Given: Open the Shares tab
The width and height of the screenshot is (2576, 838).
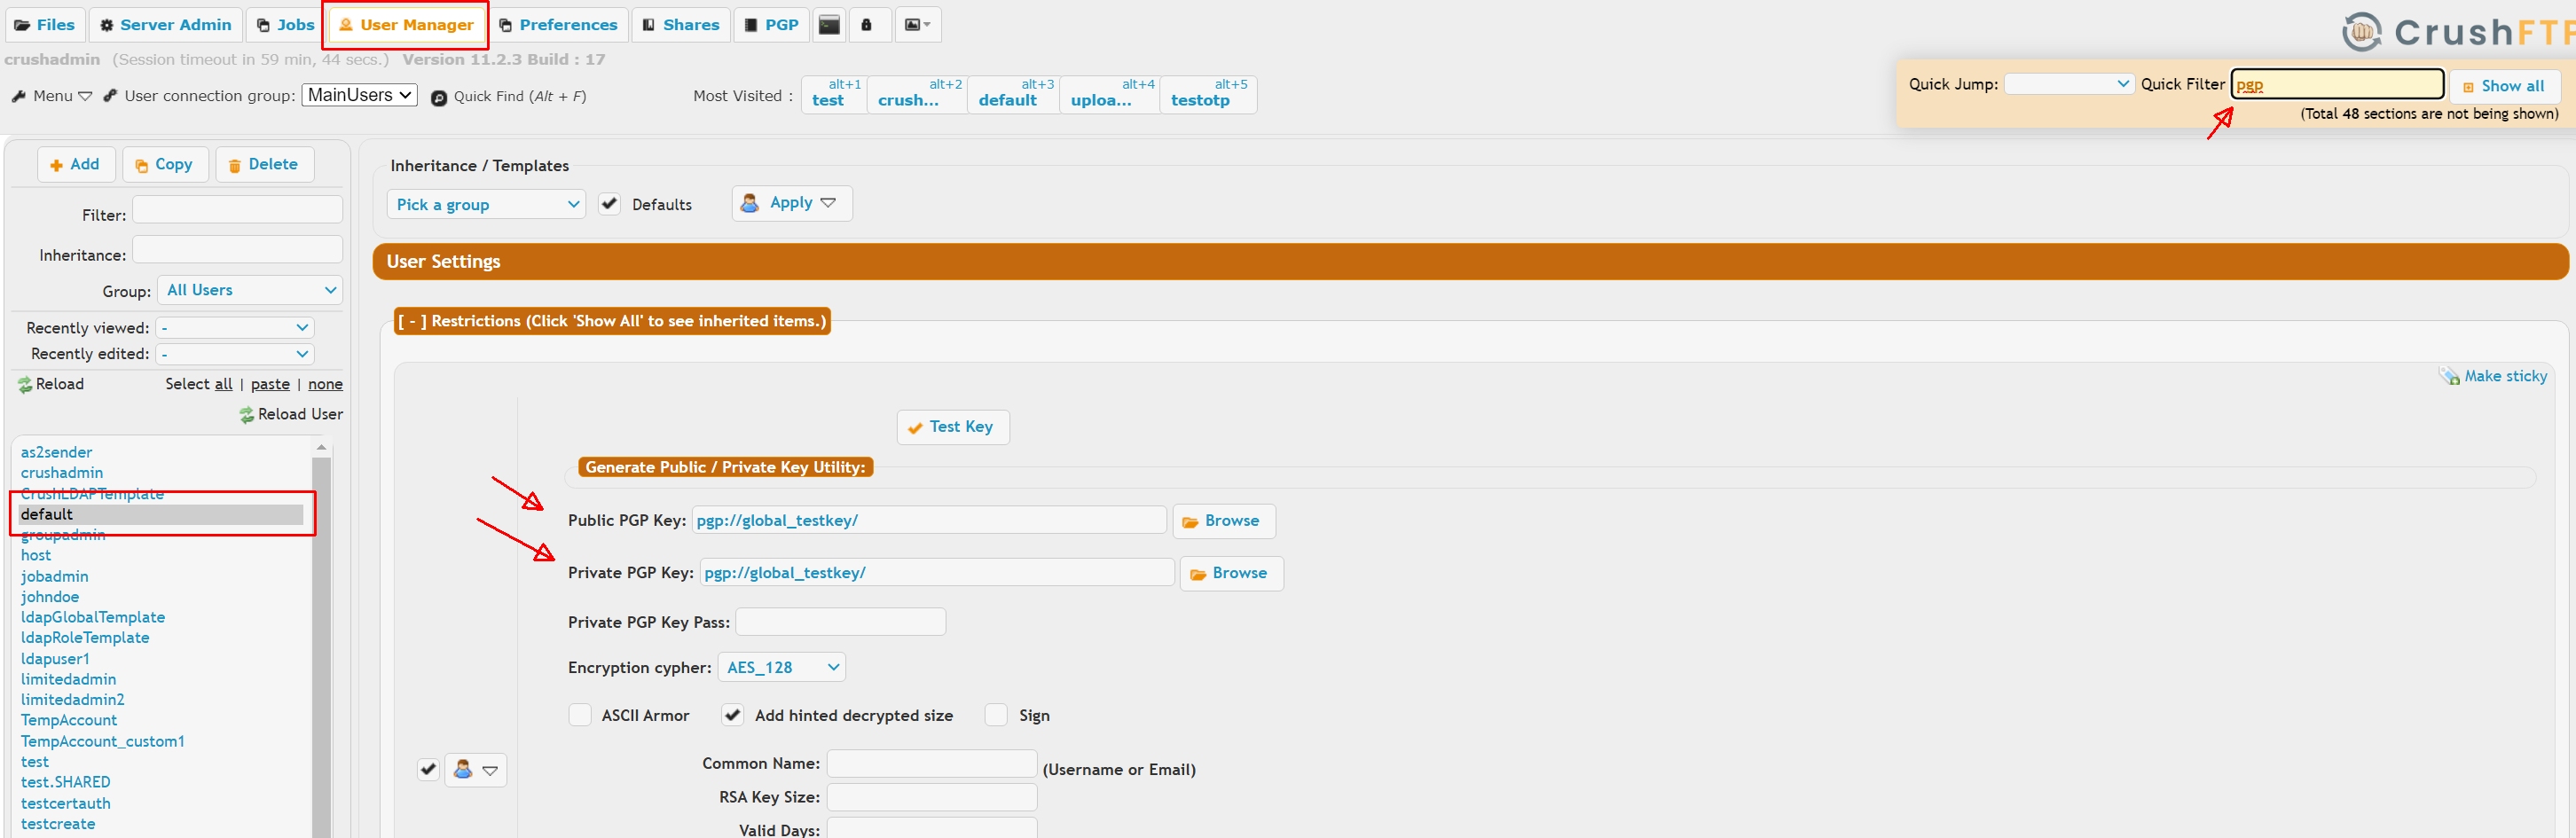Looking at the screenshot, I should tap(680, 25).
